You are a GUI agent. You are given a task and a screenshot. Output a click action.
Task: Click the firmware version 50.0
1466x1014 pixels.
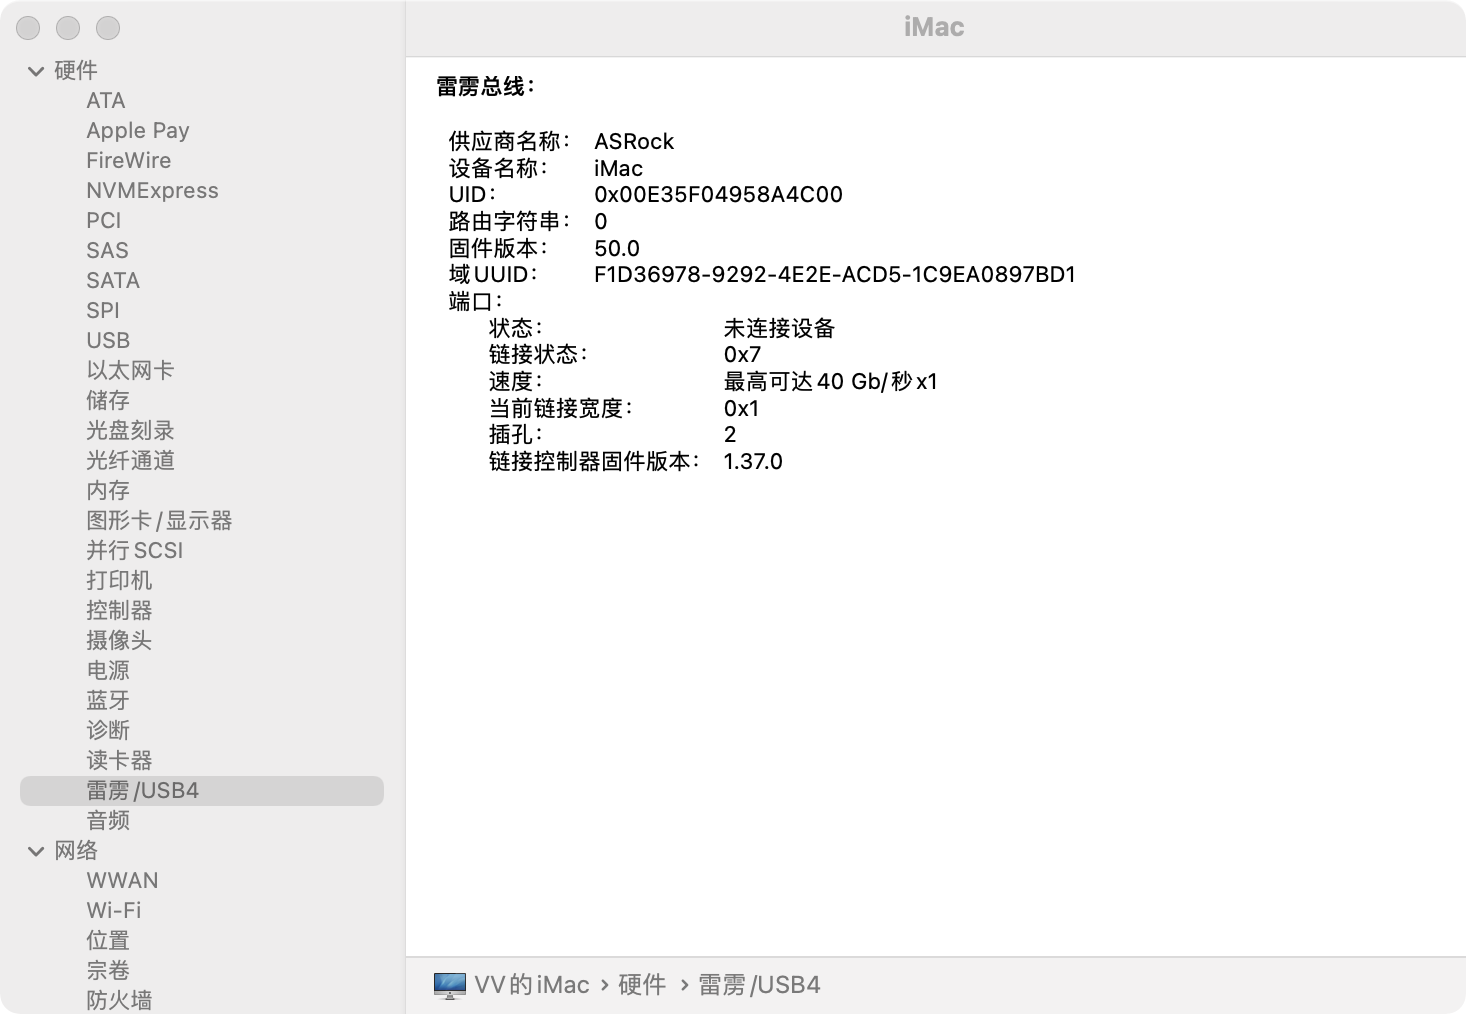(x=617, y=248)
